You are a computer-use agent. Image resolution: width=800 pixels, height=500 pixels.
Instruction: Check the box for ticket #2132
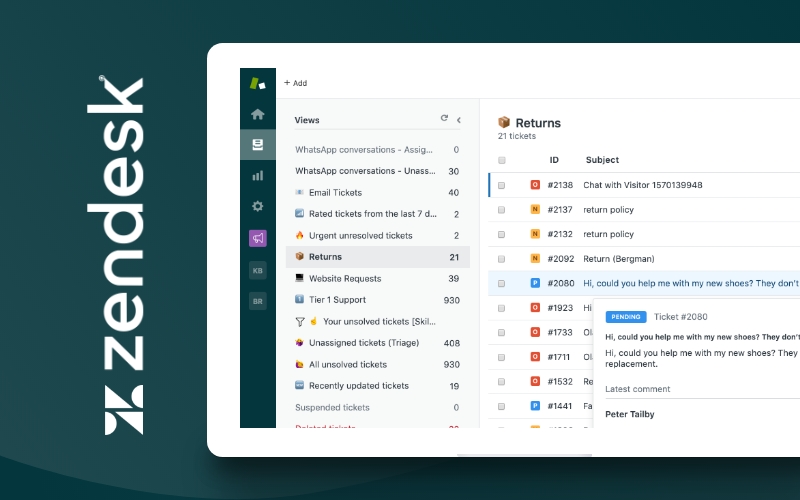[x=502, y=234]
